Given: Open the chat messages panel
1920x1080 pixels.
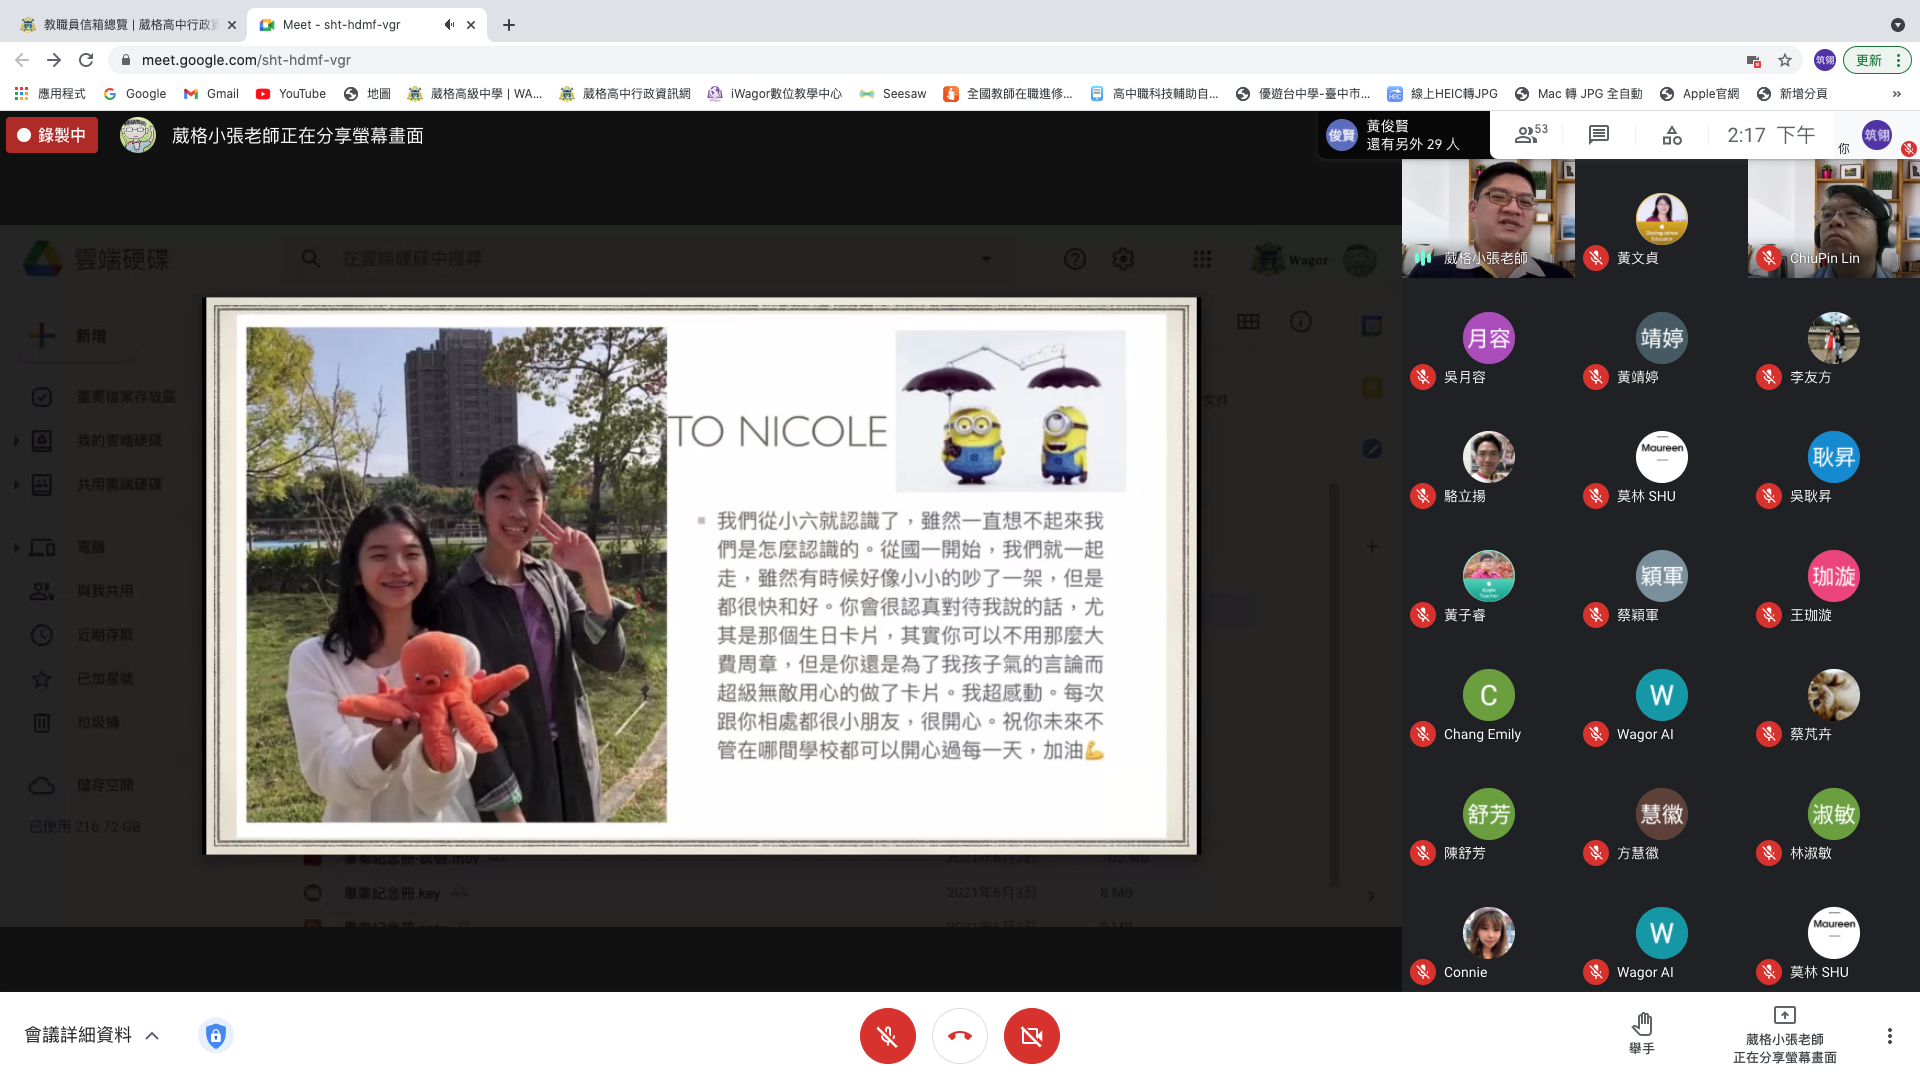Looking at the screenshot, I should pos(1599,135).
